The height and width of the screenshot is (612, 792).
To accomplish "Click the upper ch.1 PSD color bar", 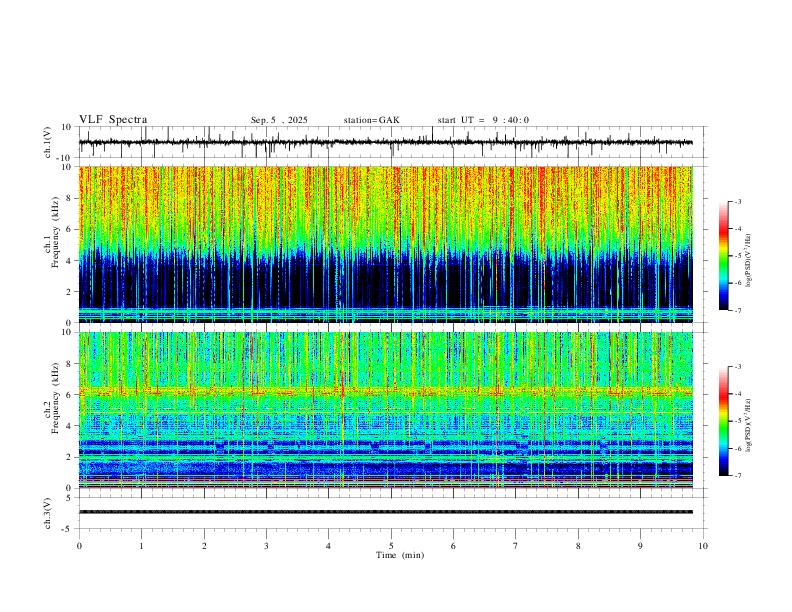I will pos(723,256).
